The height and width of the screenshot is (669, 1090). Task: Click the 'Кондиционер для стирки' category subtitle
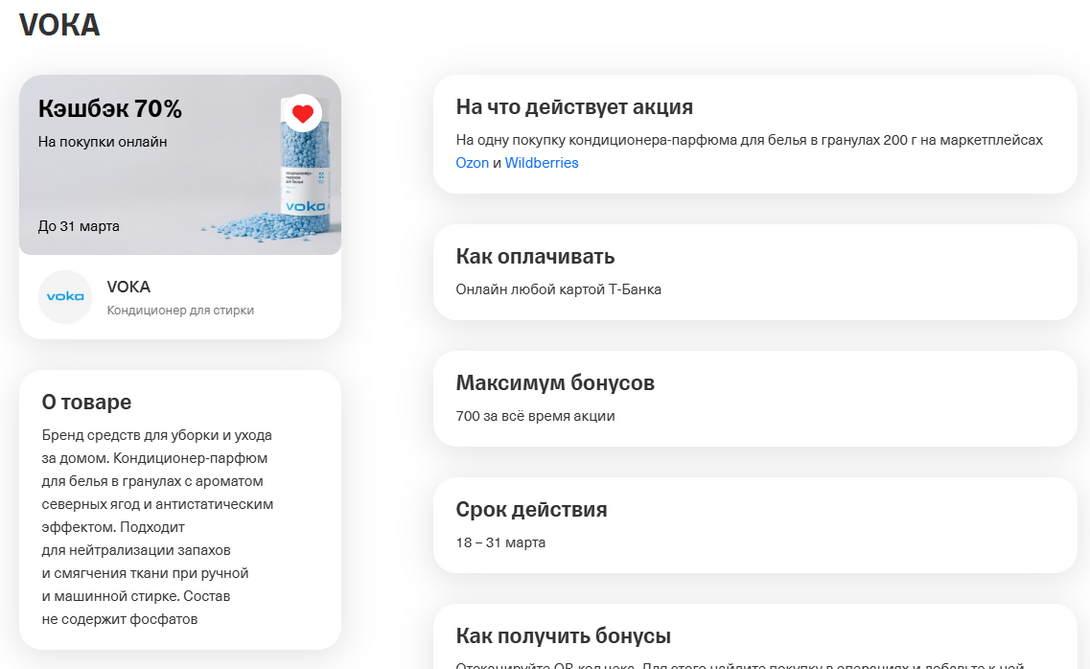pyautogui.click(x=180, y=310)
